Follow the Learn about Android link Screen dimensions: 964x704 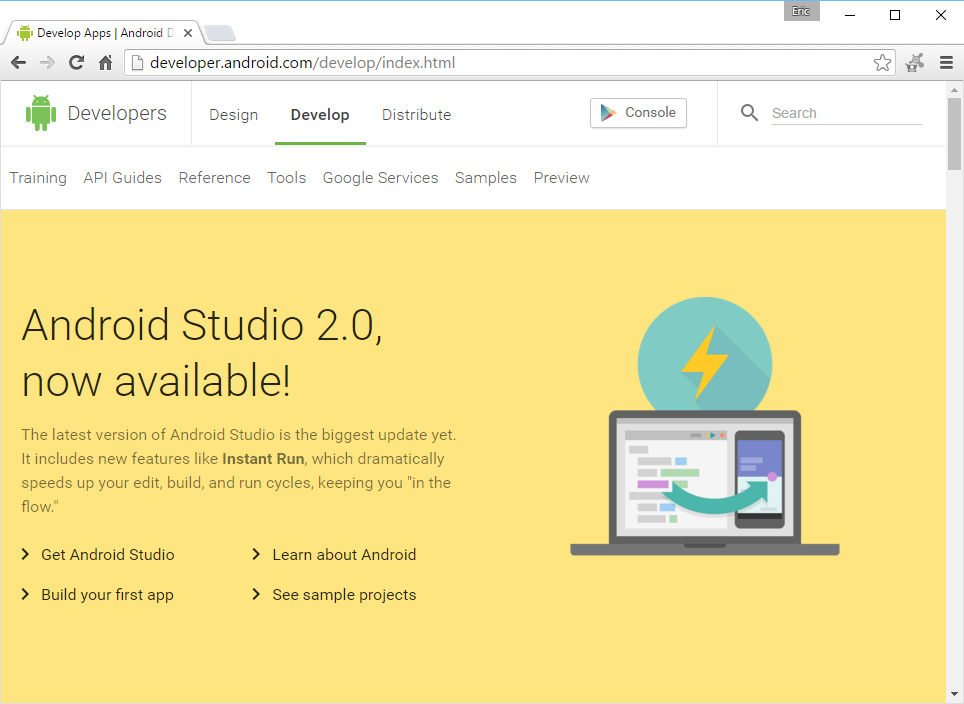(x=344, y=555)
